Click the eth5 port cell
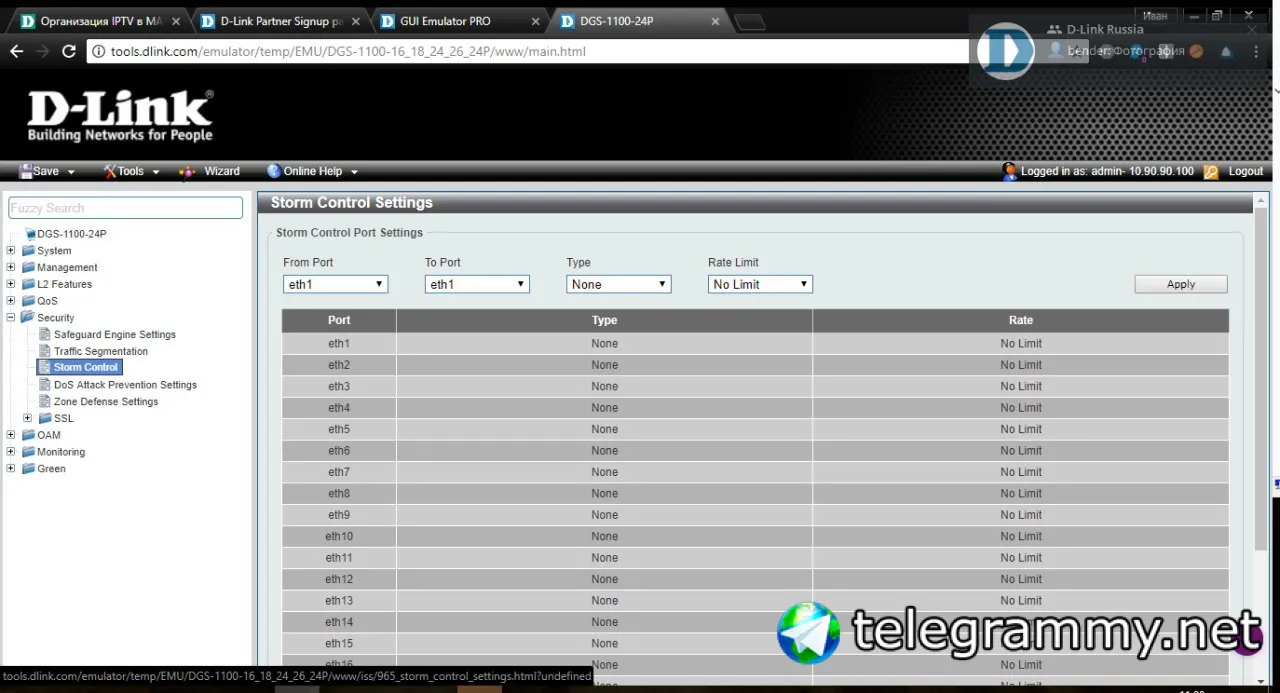Image resolution: width=1280 pixels, height=693 pixels. pos(339,429)
